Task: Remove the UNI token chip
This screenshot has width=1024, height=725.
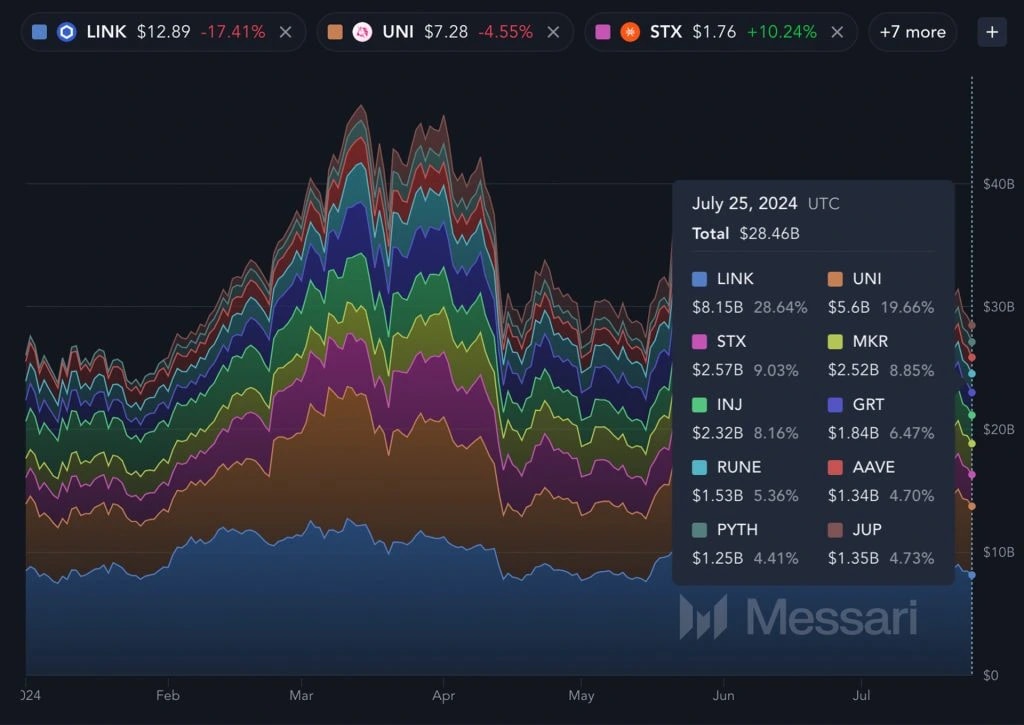Action: [553, 31]
